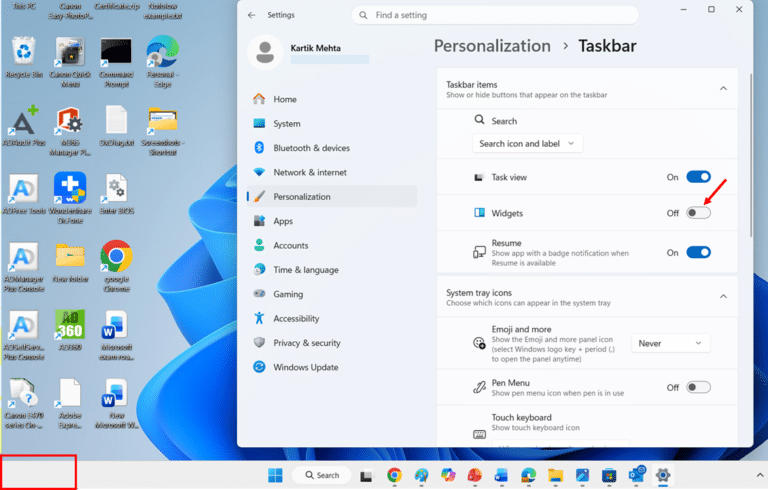This screenshot has height=490, width=768.
Task: Collapse the System tray icons section
Action: (x=723, y=296)
